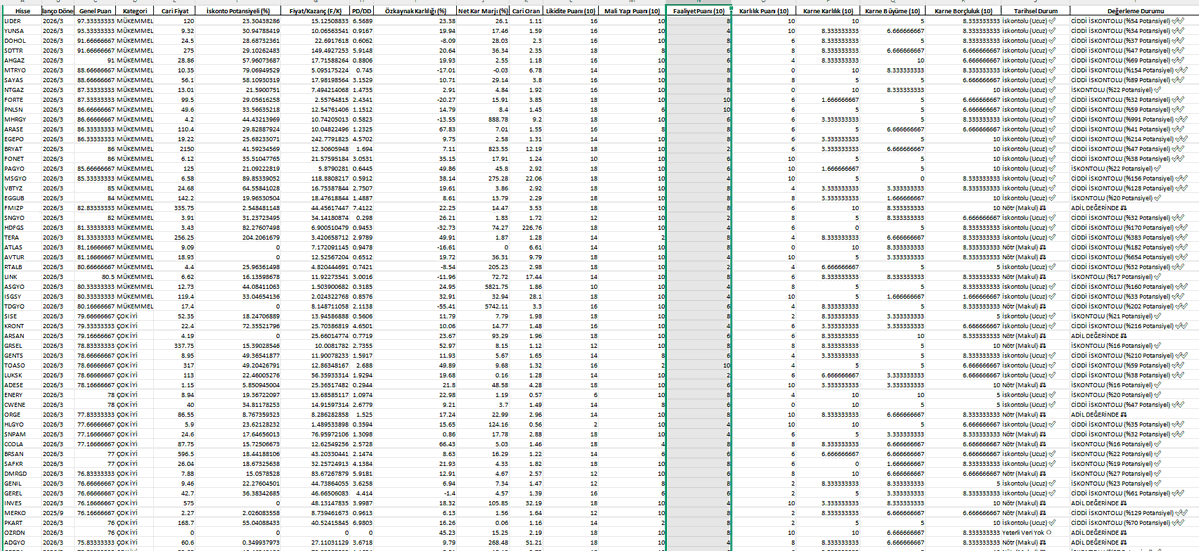Click the Karne Karlılık (10) header
Image resolution: width=1199 pixels, height=551 pixels.
(829, 12)
